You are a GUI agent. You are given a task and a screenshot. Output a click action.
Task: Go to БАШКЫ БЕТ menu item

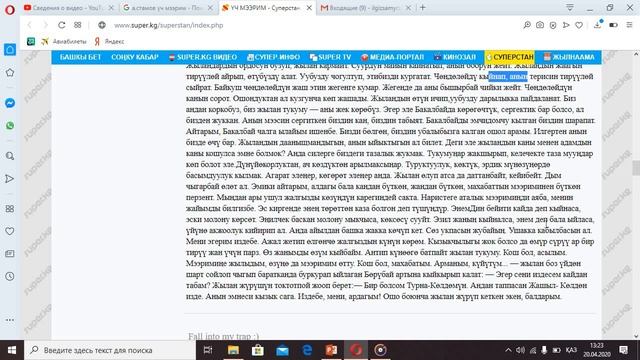pos(80,57)
